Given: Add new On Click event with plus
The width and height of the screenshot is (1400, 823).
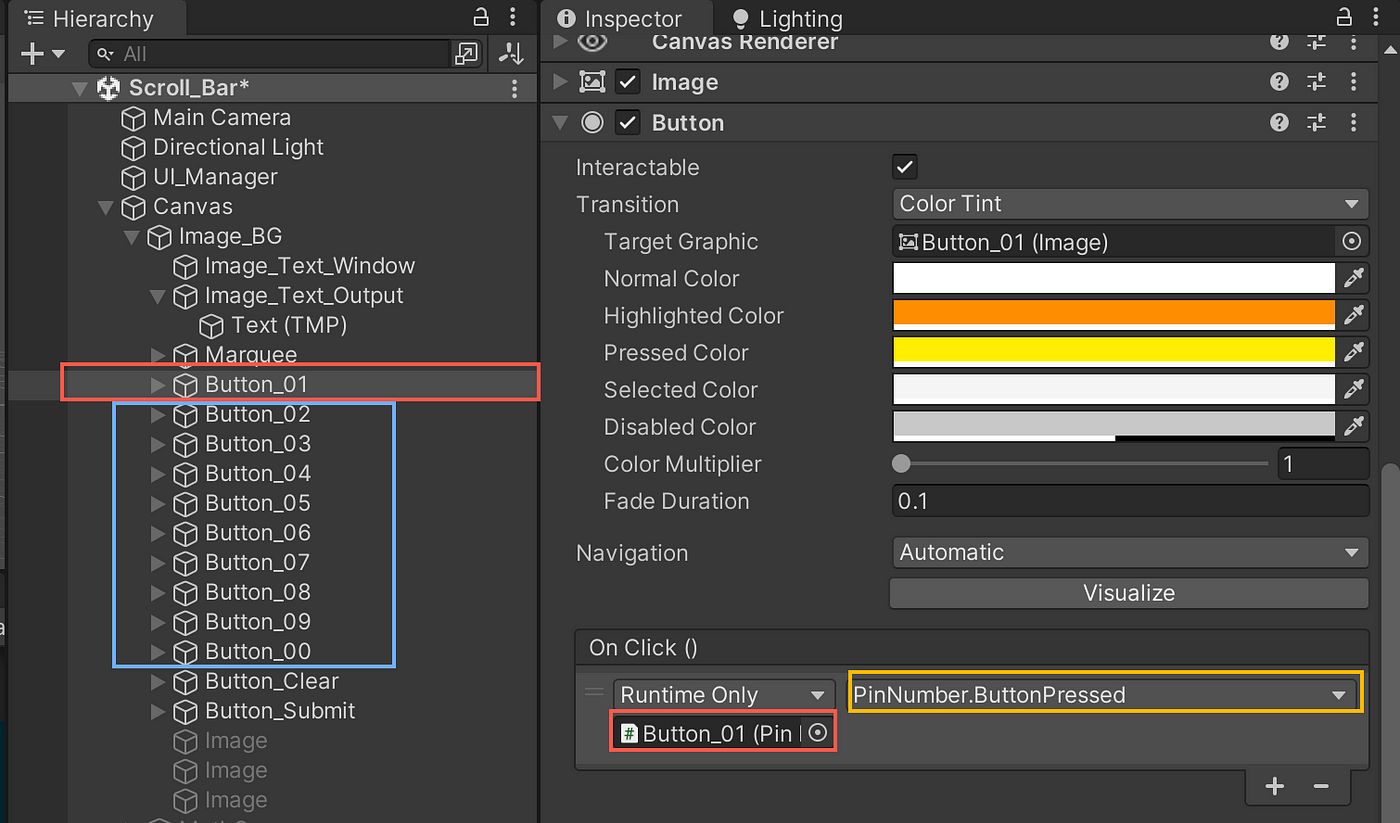Looking at the screenshot, I should point(1274,786).
